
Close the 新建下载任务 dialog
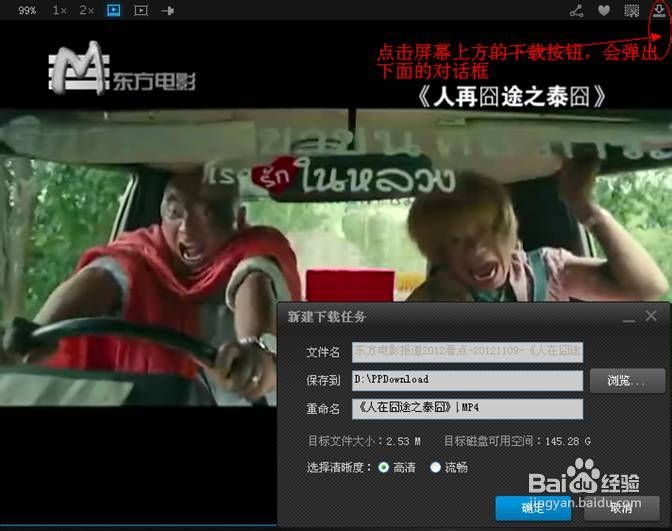click(651, 316)
